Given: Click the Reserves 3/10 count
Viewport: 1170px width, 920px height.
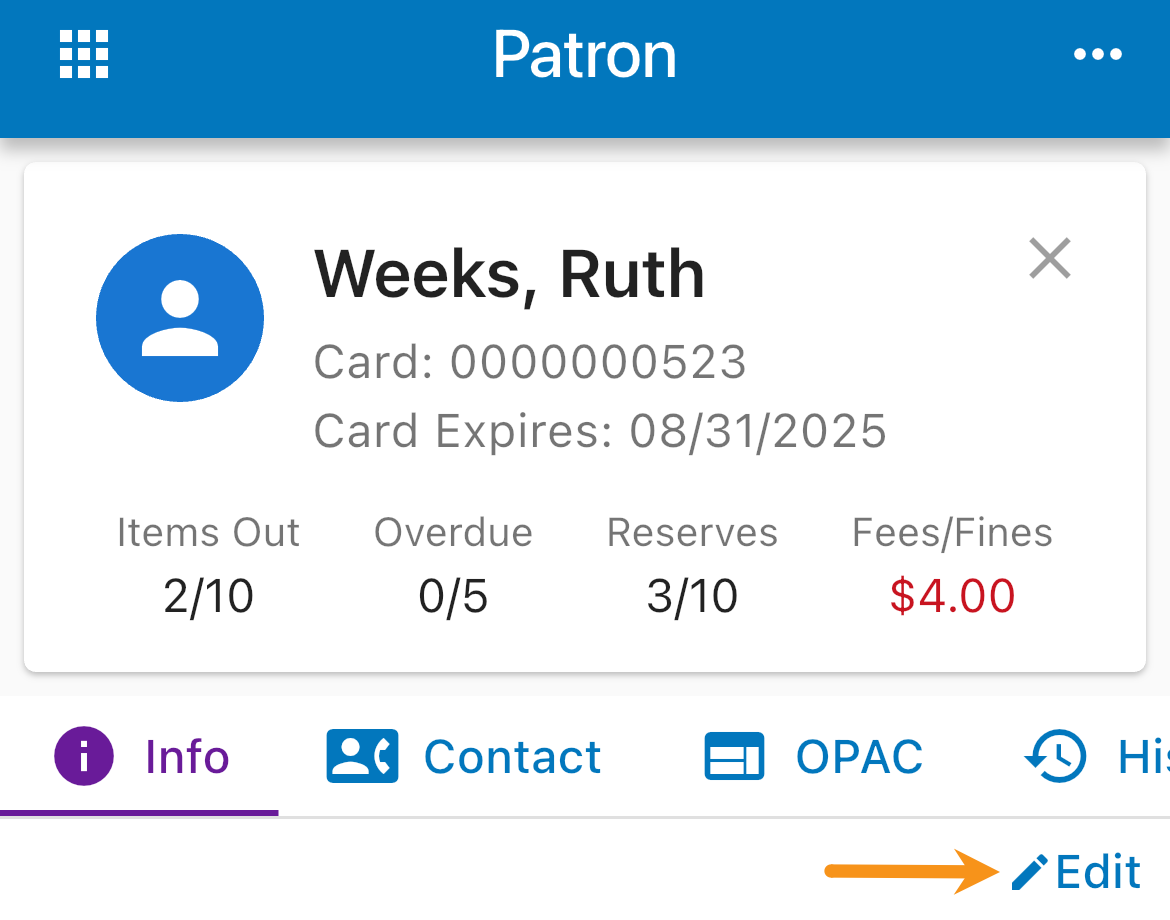Looking at the screenshot, I should [691, 595].
